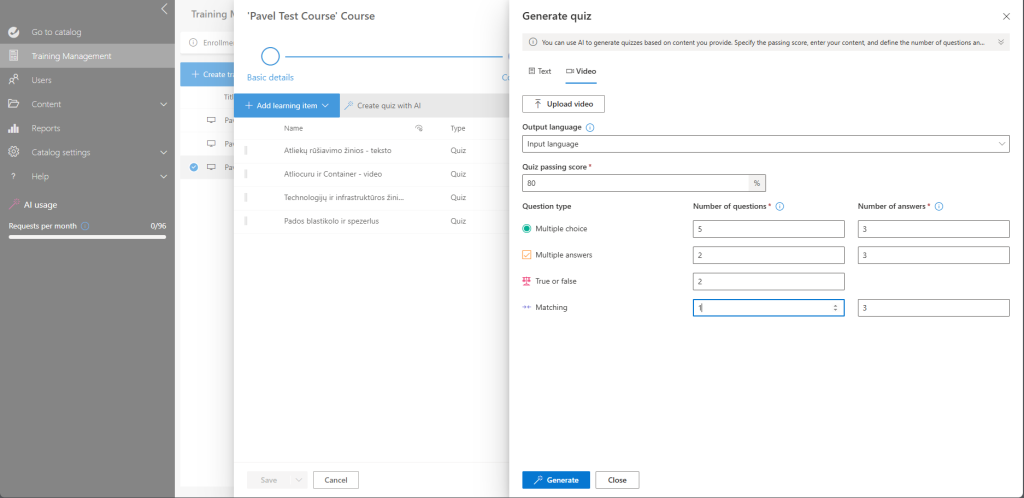Click the Matching questions spinner arrows
The image size is (1024, 498).
pos(835,308)
